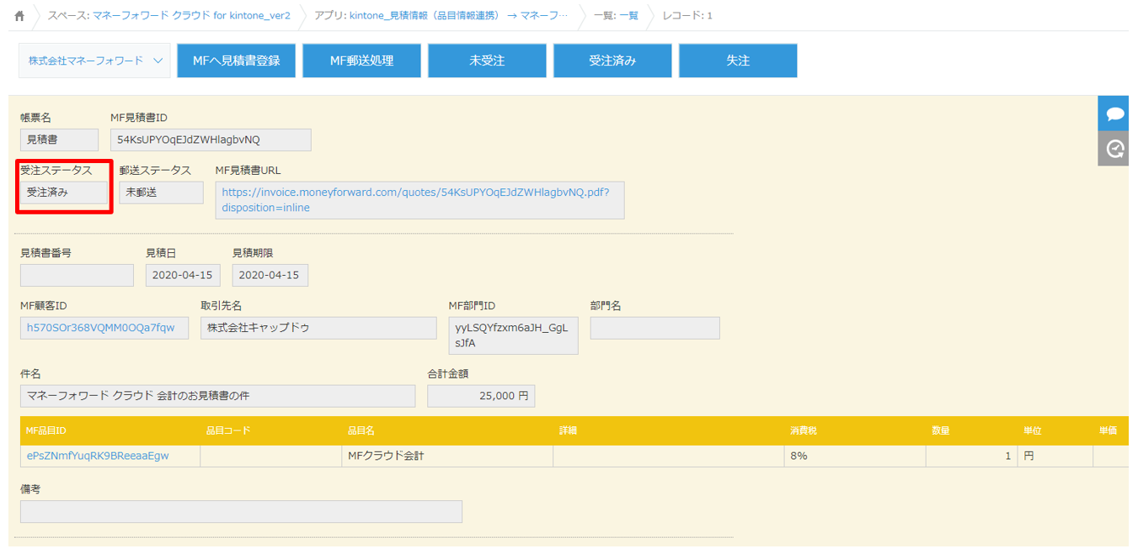Click the 郵送ステータス value 未郵送
Image resolution: width=1138 pixels, height=554 pixels.
(162, 192)
